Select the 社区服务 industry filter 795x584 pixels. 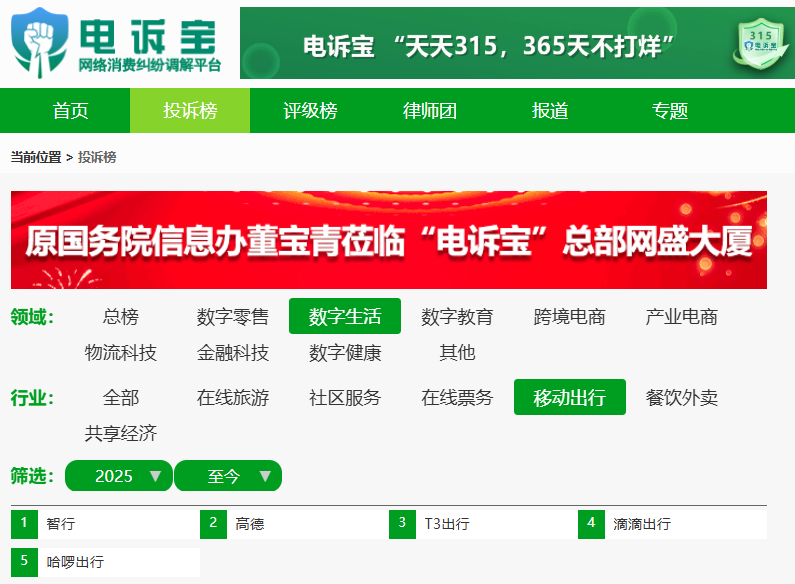(x=345, y=397)
